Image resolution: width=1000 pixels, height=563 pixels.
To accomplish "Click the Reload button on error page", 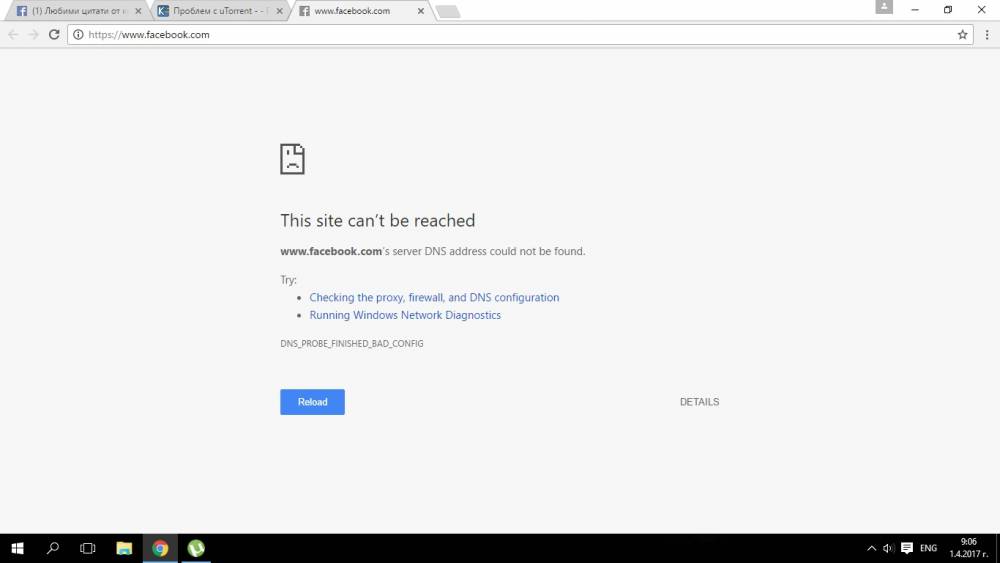I will (312, 402).
